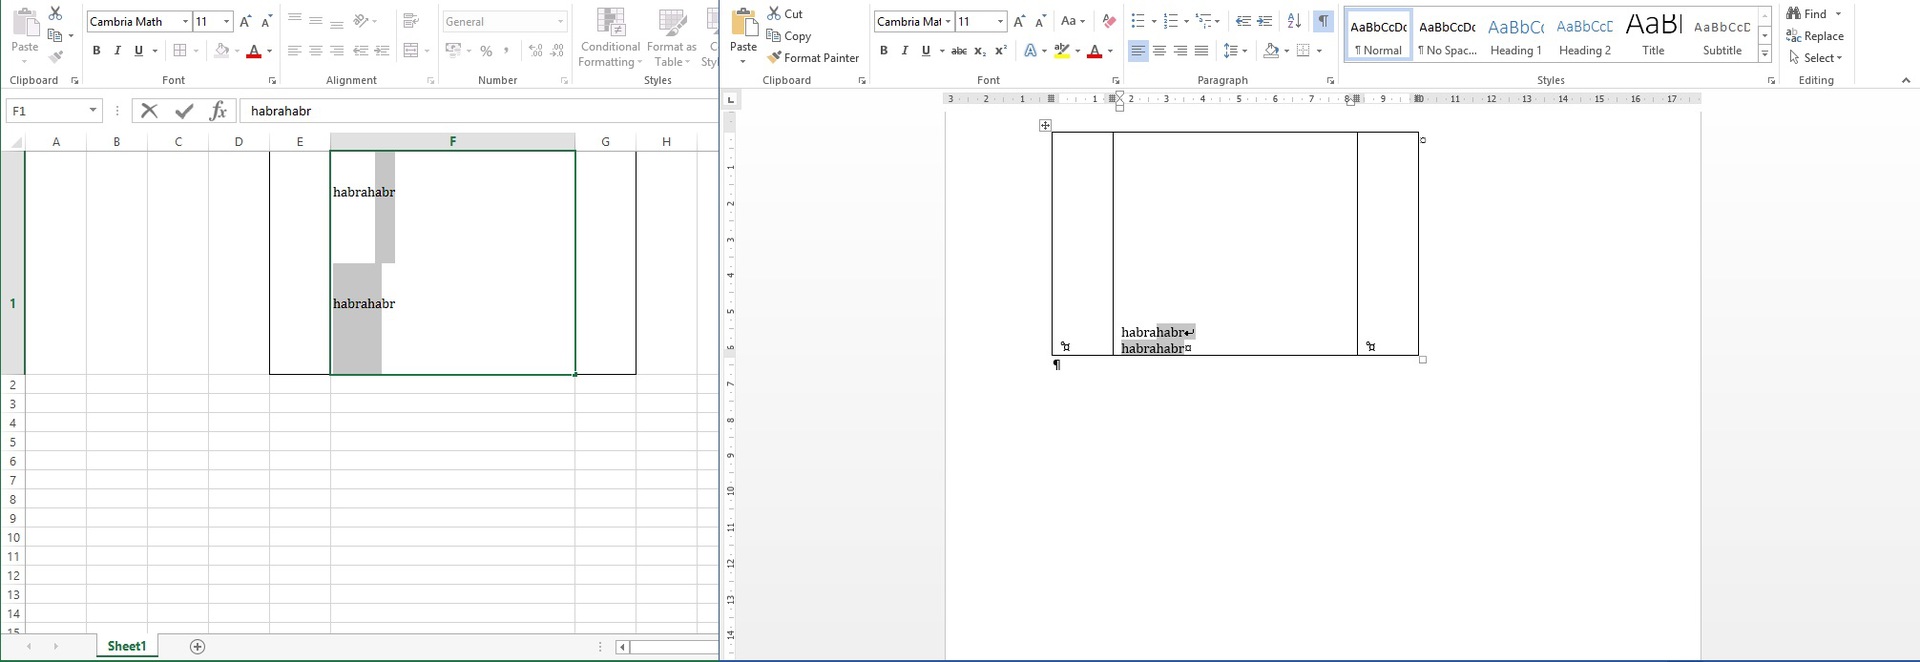Open Excel's font size dropdown
This screenshot has width=1920, height=662.
pyautogui.click(x=226, y=21)
